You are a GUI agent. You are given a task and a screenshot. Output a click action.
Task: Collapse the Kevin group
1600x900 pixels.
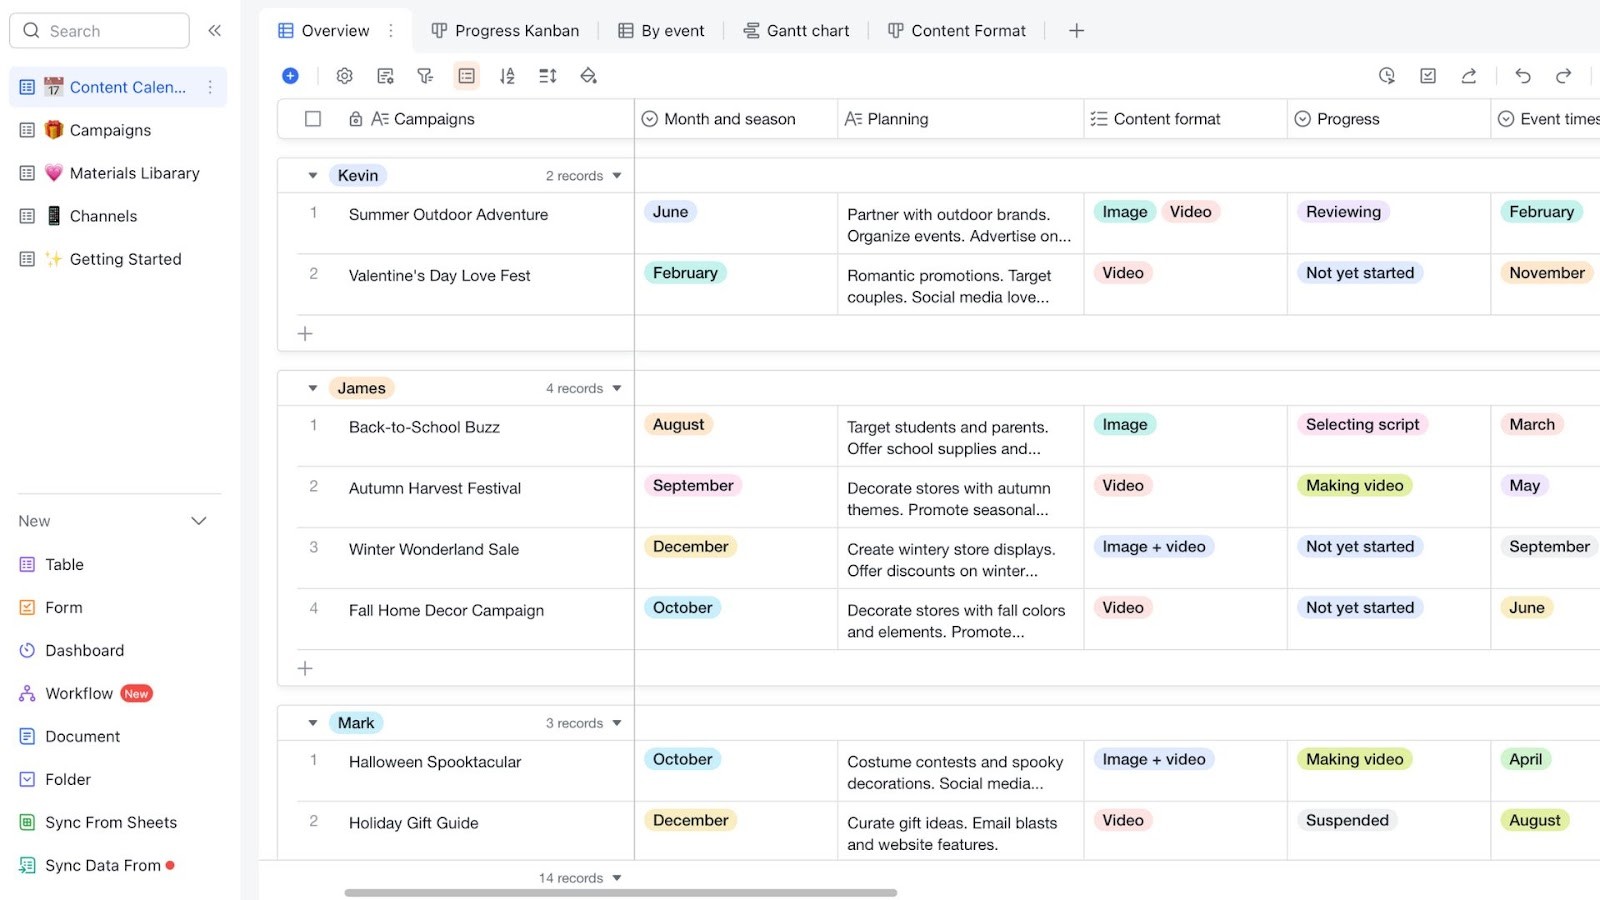[x=312, y=174]
